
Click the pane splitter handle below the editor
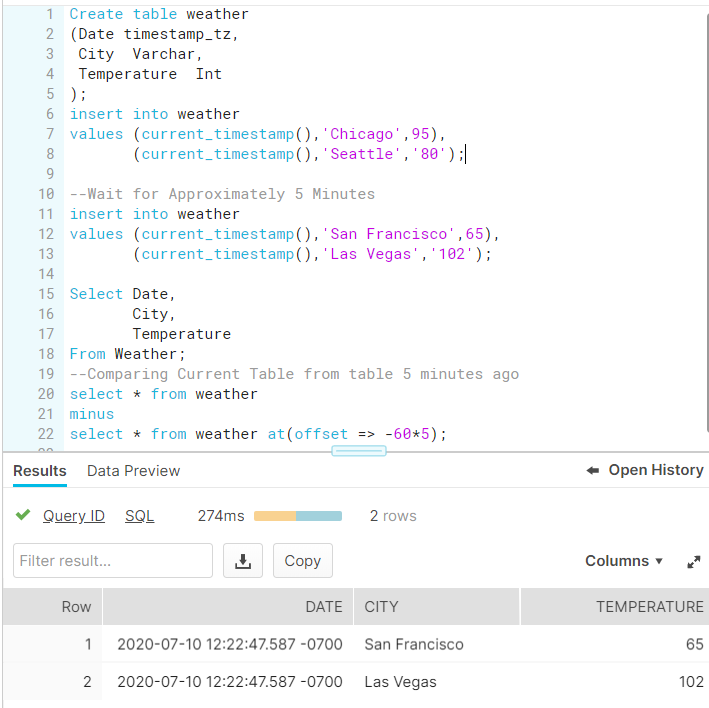(x=359, y=451)
